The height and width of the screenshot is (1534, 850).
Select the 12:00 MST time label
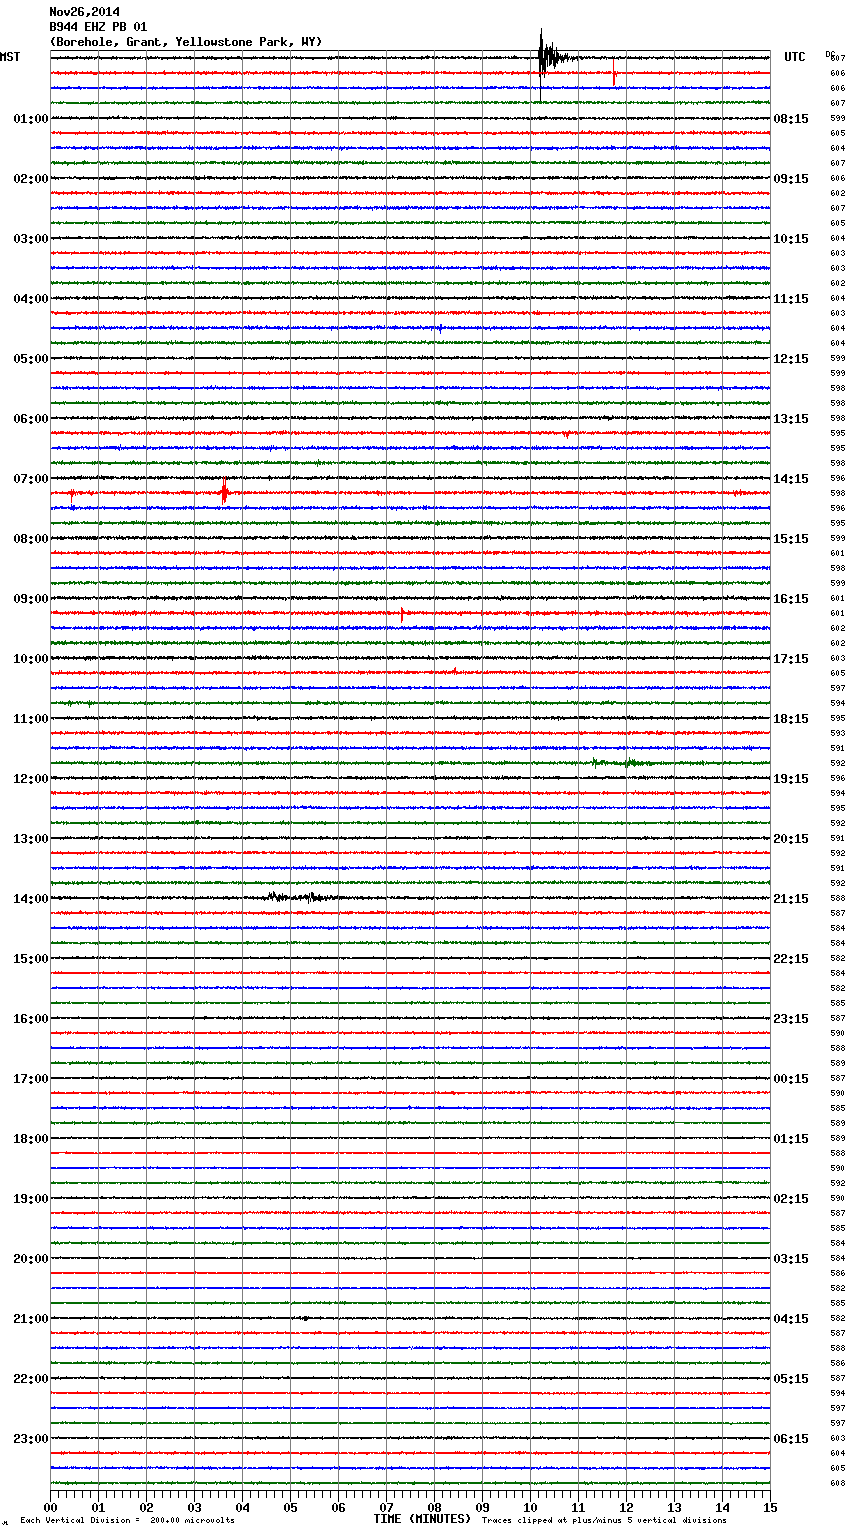click(31, 779)
